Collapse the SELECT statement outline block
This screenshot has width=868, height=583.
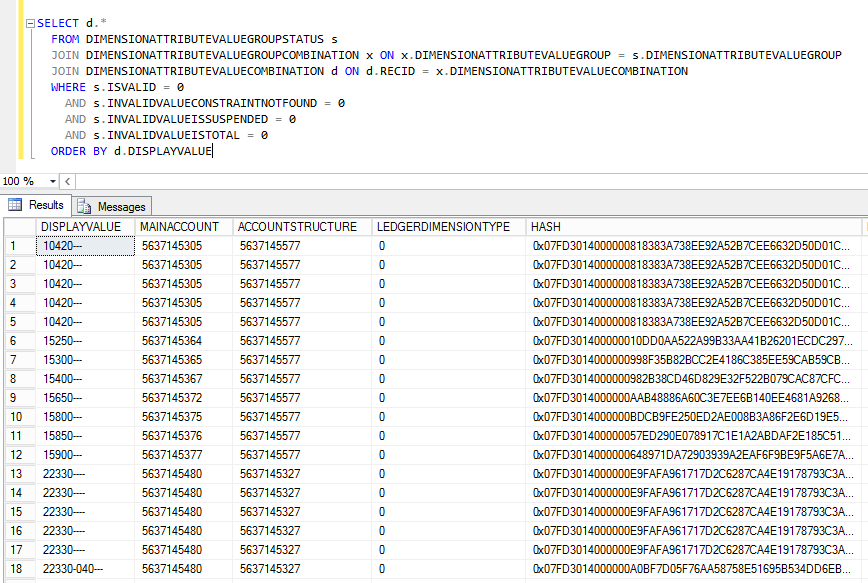30,23
